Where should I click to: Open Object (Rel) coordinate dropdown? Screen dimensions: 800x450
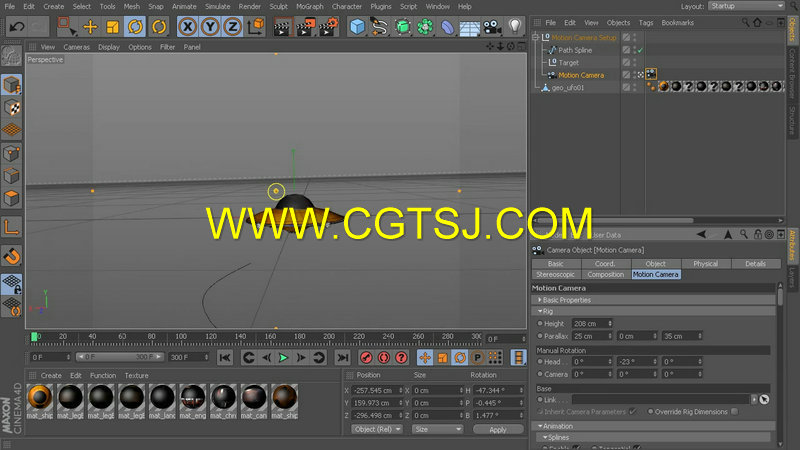pyautogui.click(x=378, y=430)
